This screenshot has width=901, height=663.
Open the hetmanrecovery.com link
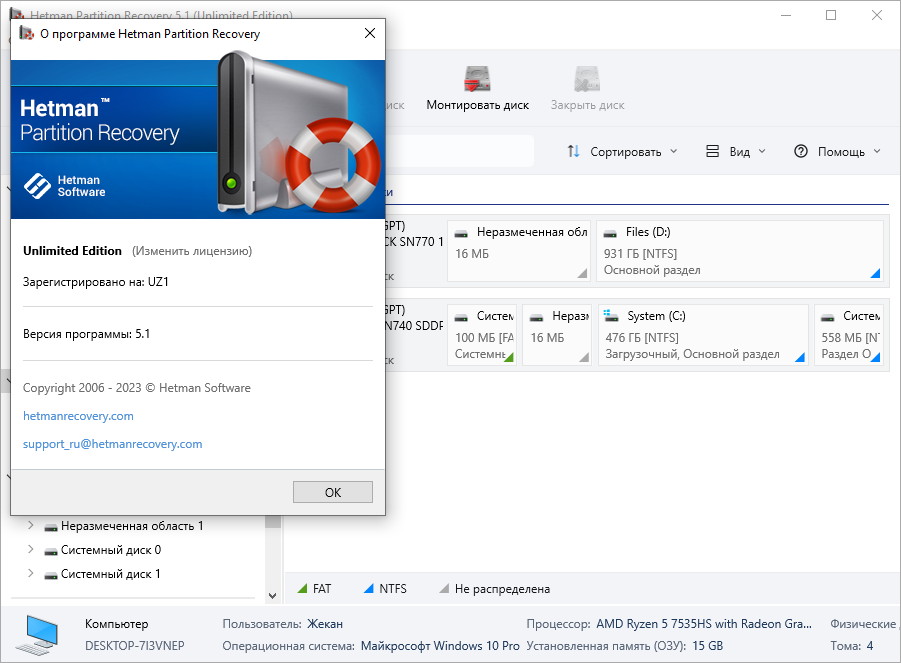tap(78, 416)
